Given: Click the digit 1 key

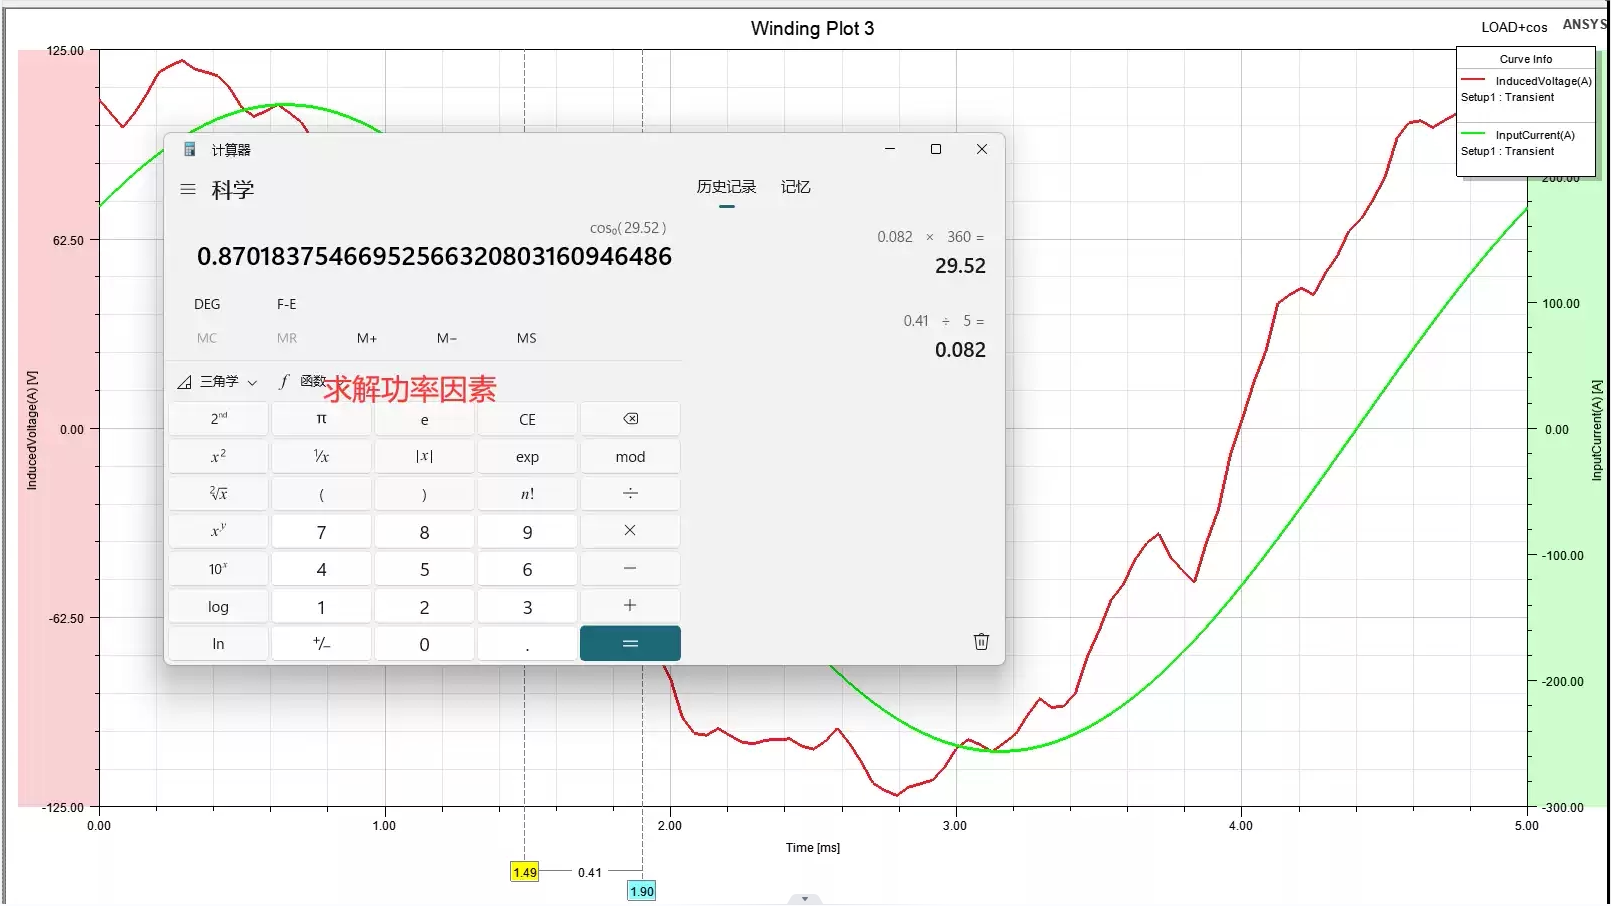Looking at the screenshot, I should 321,606.
